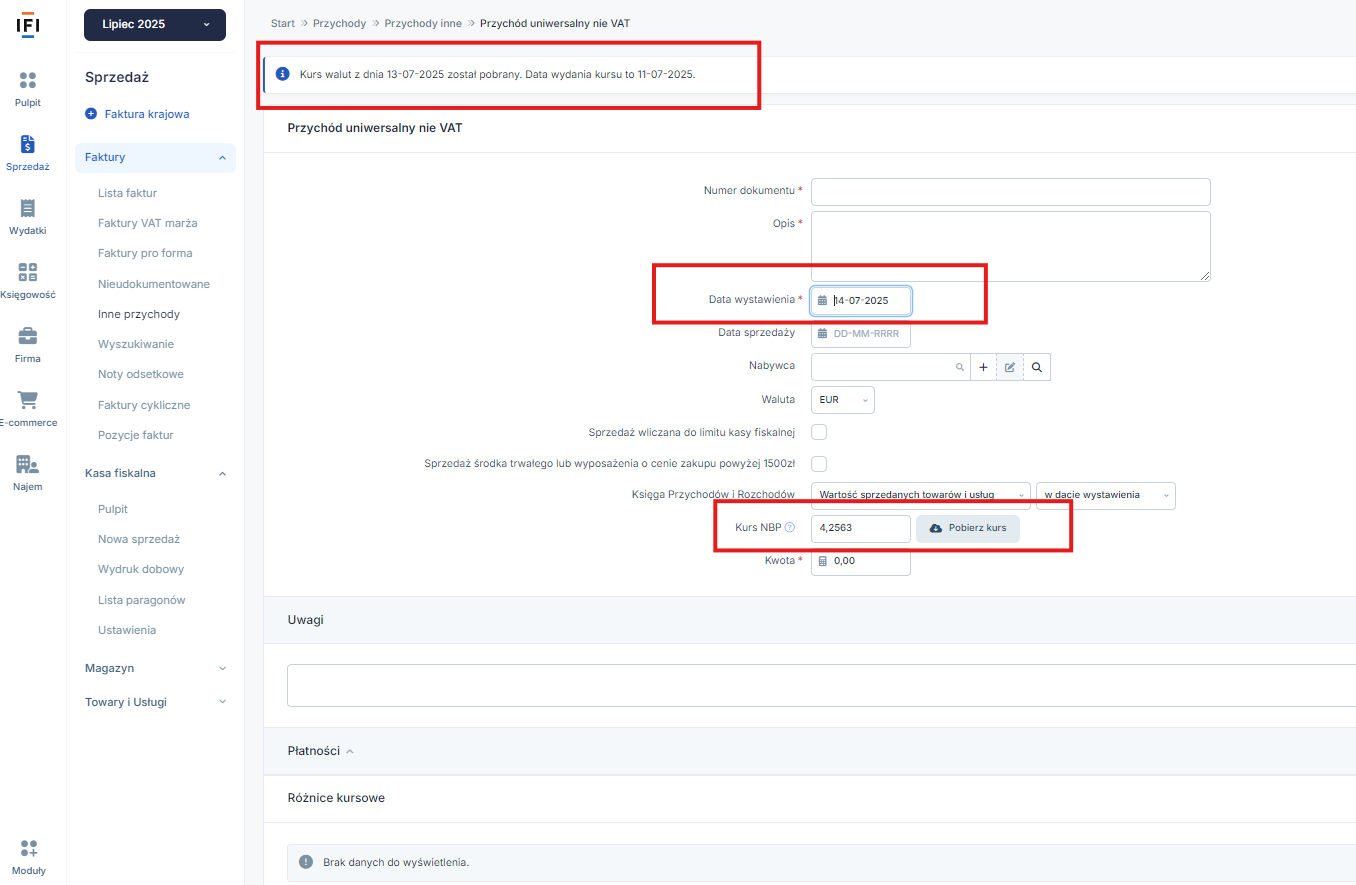The image size is (1356, 885).
Task: Click the calendar icon in Data sprzedaży
Action: point(822,333)
